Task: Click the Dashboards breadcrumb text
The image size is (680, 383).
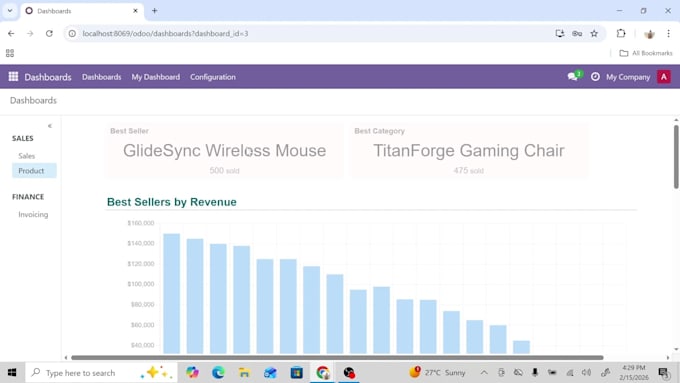Action: coord(33,100)
